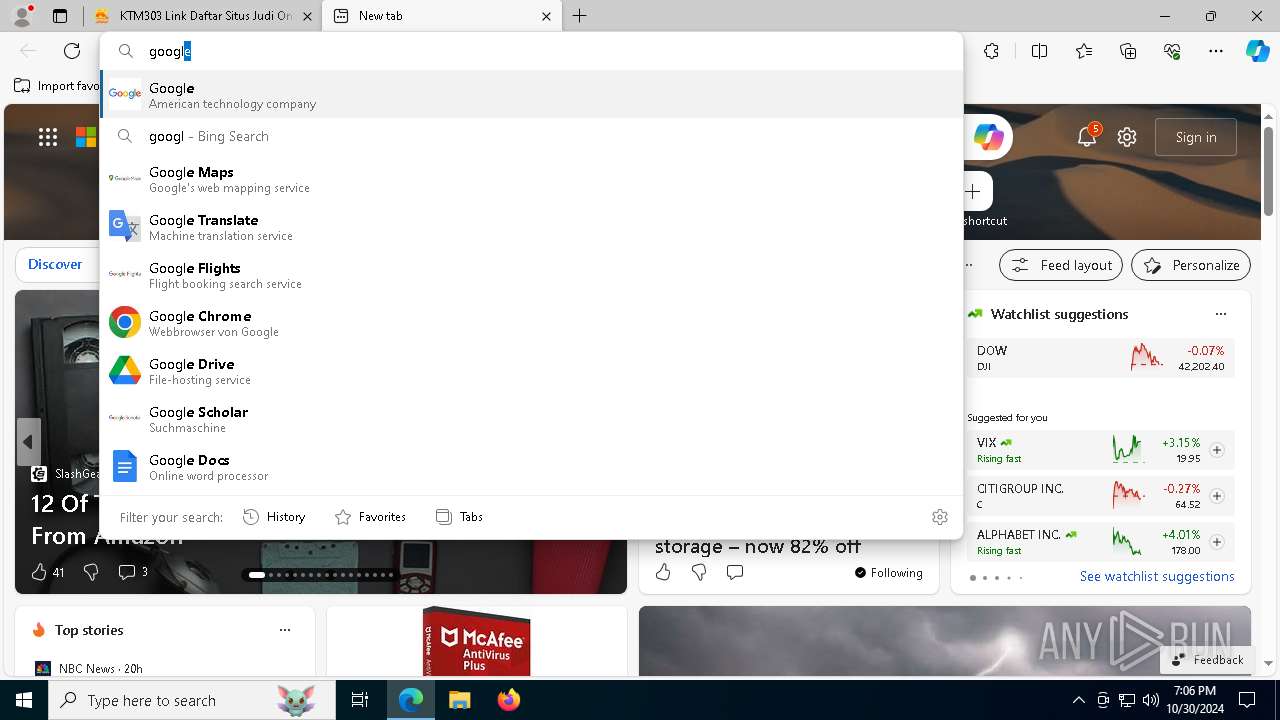Viewport: 1280px width, 720px height.
Task: Choose Google Translate suggestion
Action: [531, 227]
